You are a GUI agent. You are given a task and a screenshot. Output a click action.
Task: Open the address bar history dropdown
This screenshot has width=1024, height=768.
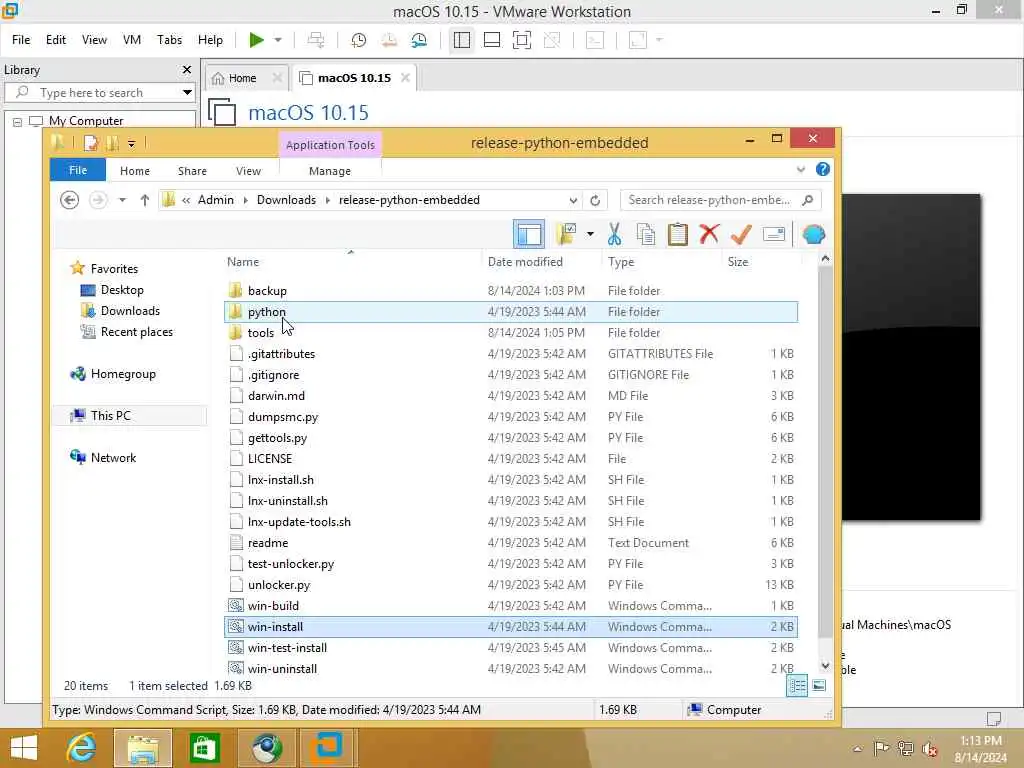tap(573, 200)
